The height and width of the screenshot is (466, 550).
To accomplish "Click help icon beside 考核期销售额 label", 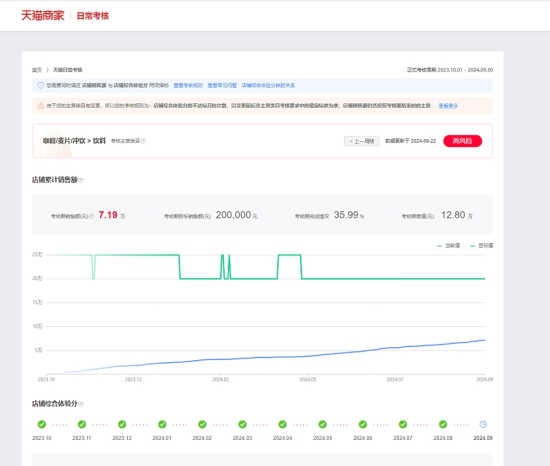I will coord(92,216).
